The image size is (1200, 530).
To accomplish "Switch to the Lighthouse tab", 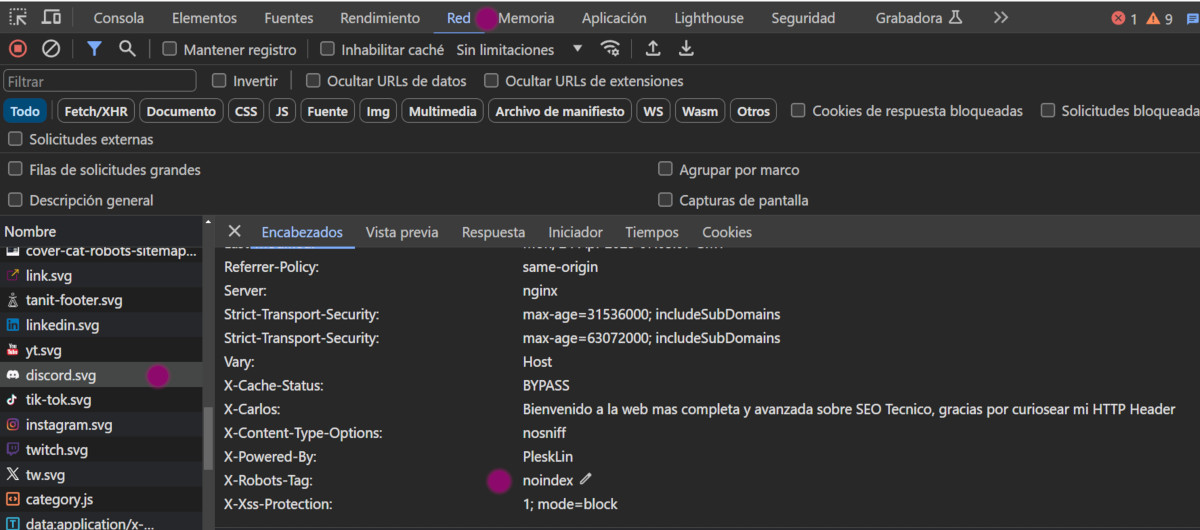I will tap(709, 18).
